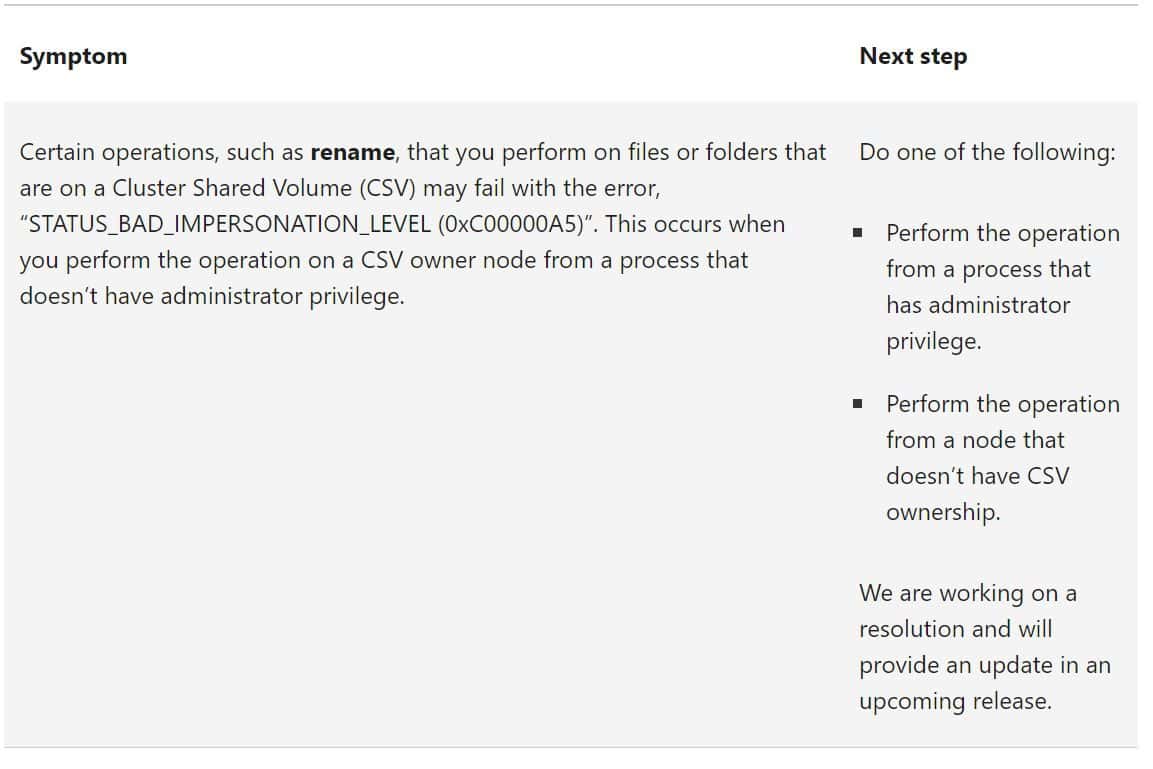The width and height of the screenshot is (1153, 769).
Task: Click 'has administrator privilege' bullet text
Action: pos(978,323)
